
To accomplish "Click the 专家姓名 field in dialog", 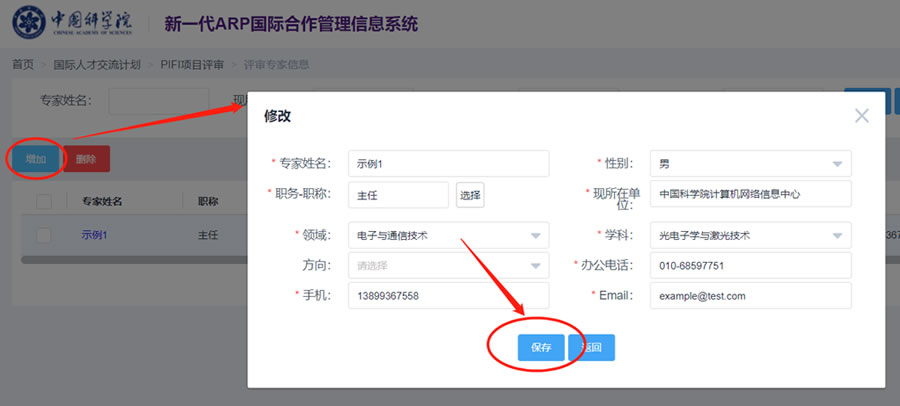I will (x=448, y=163).
